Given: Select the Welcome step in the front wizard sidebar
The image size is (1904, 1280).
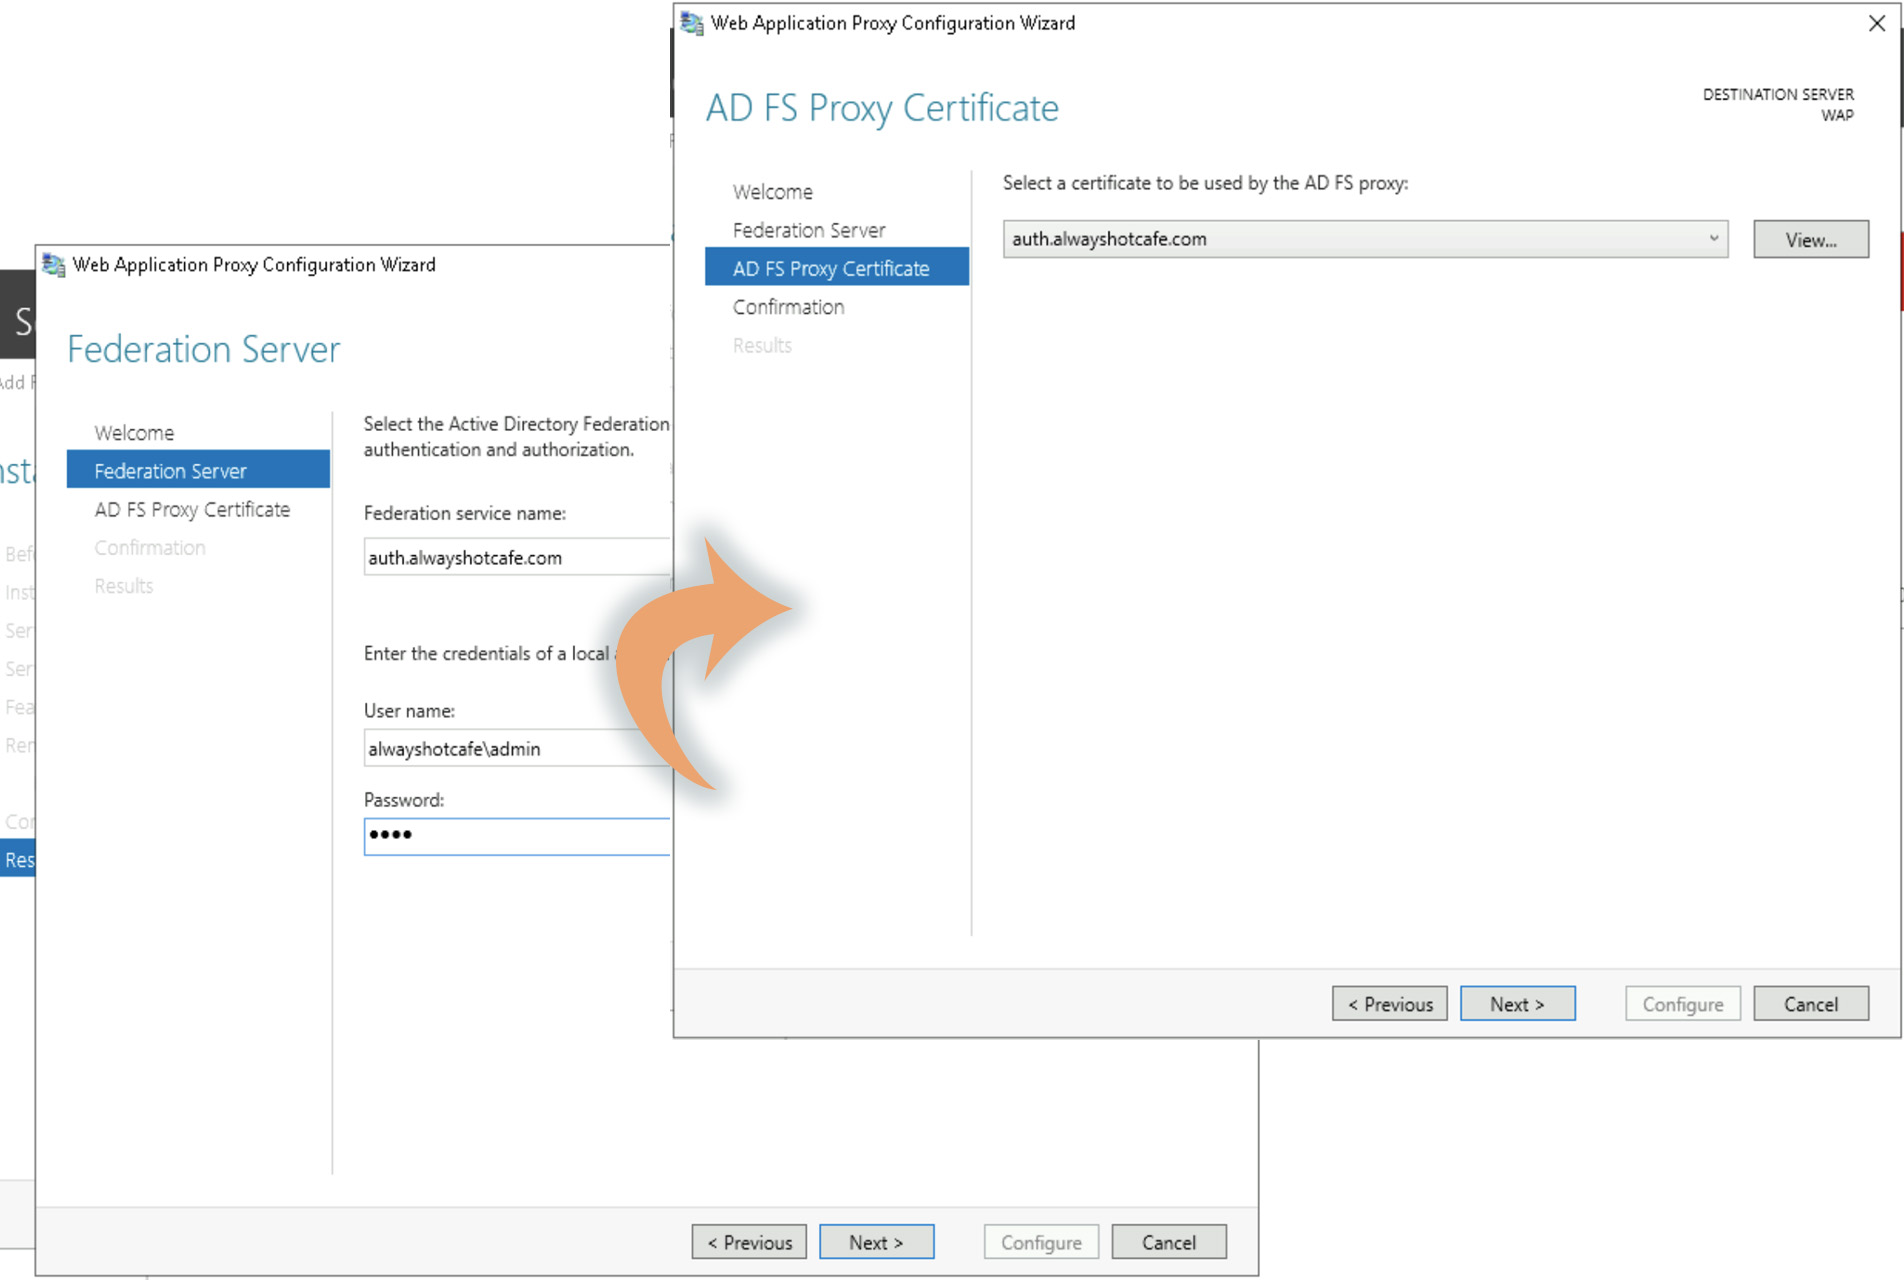Looking at the screenshot, I should coord(772,191).
